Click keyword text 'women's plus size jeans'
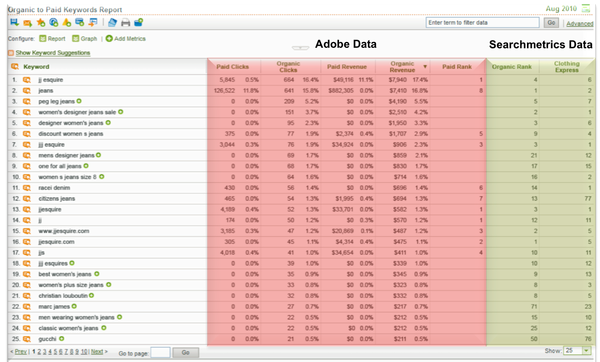The height and width of the screenshot is (362, 600). 71,285
